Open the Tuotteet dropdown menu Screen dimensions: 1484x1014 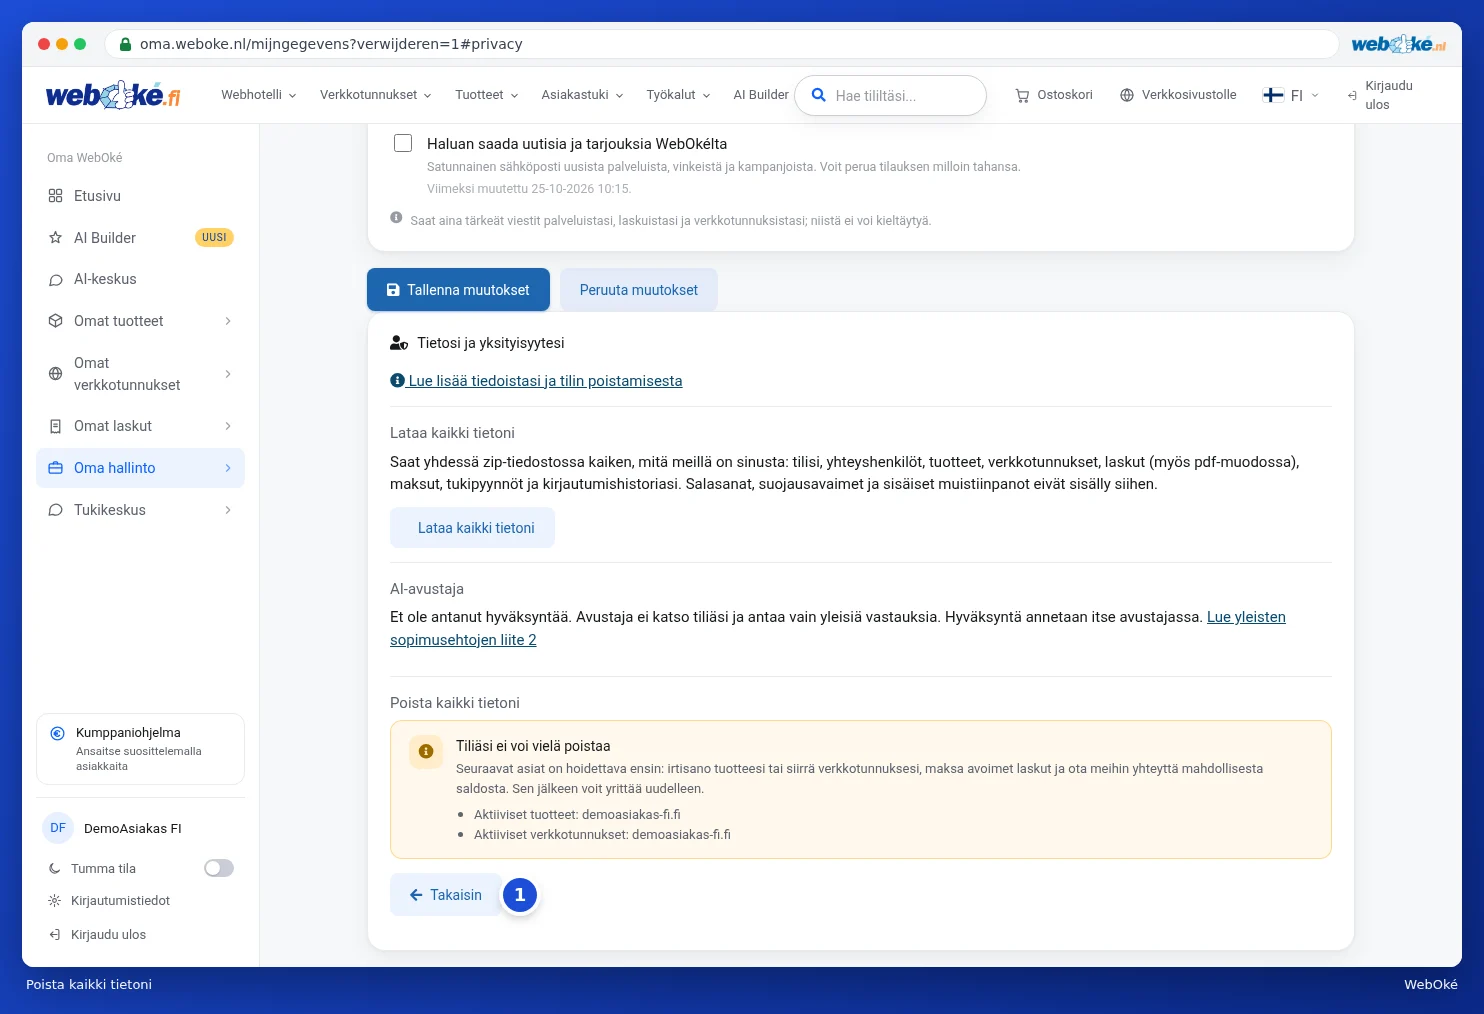tap(487, 95)
